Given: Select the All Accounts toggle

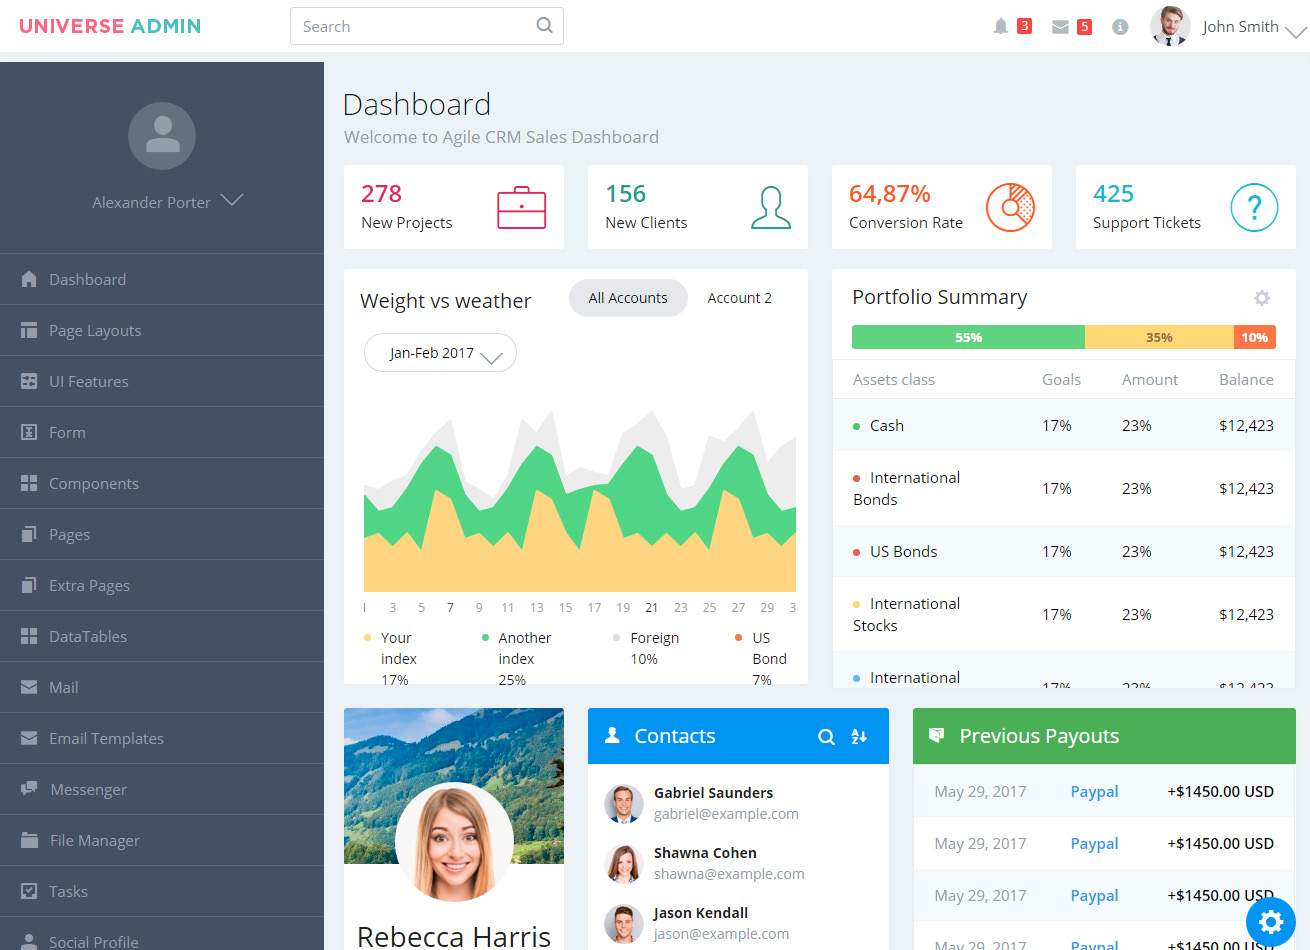Looking at the screenshot, I should tap(628, 298).
